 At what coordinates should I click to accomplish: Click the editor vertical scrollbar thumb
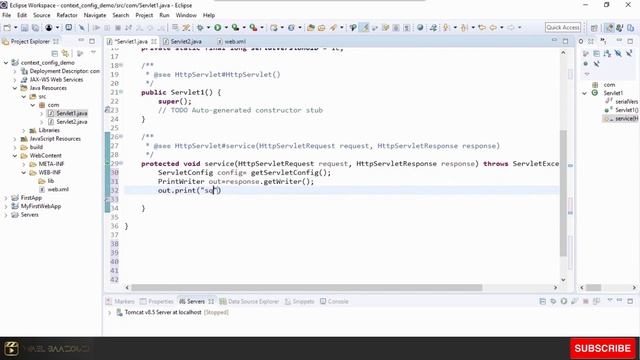[563, 193]
